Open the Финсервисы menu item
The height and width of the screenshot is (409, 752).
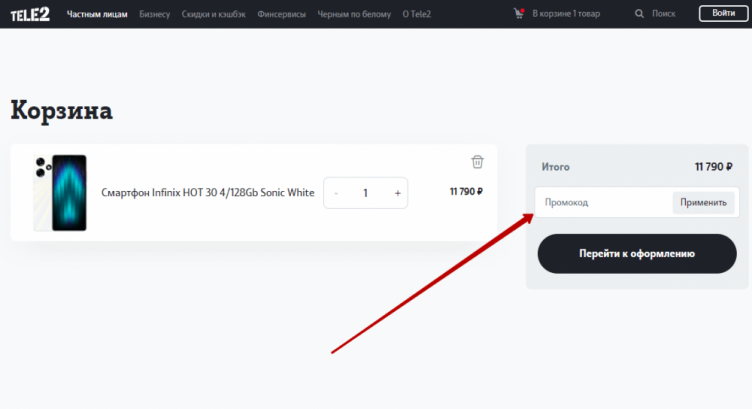tap(281, 14)
